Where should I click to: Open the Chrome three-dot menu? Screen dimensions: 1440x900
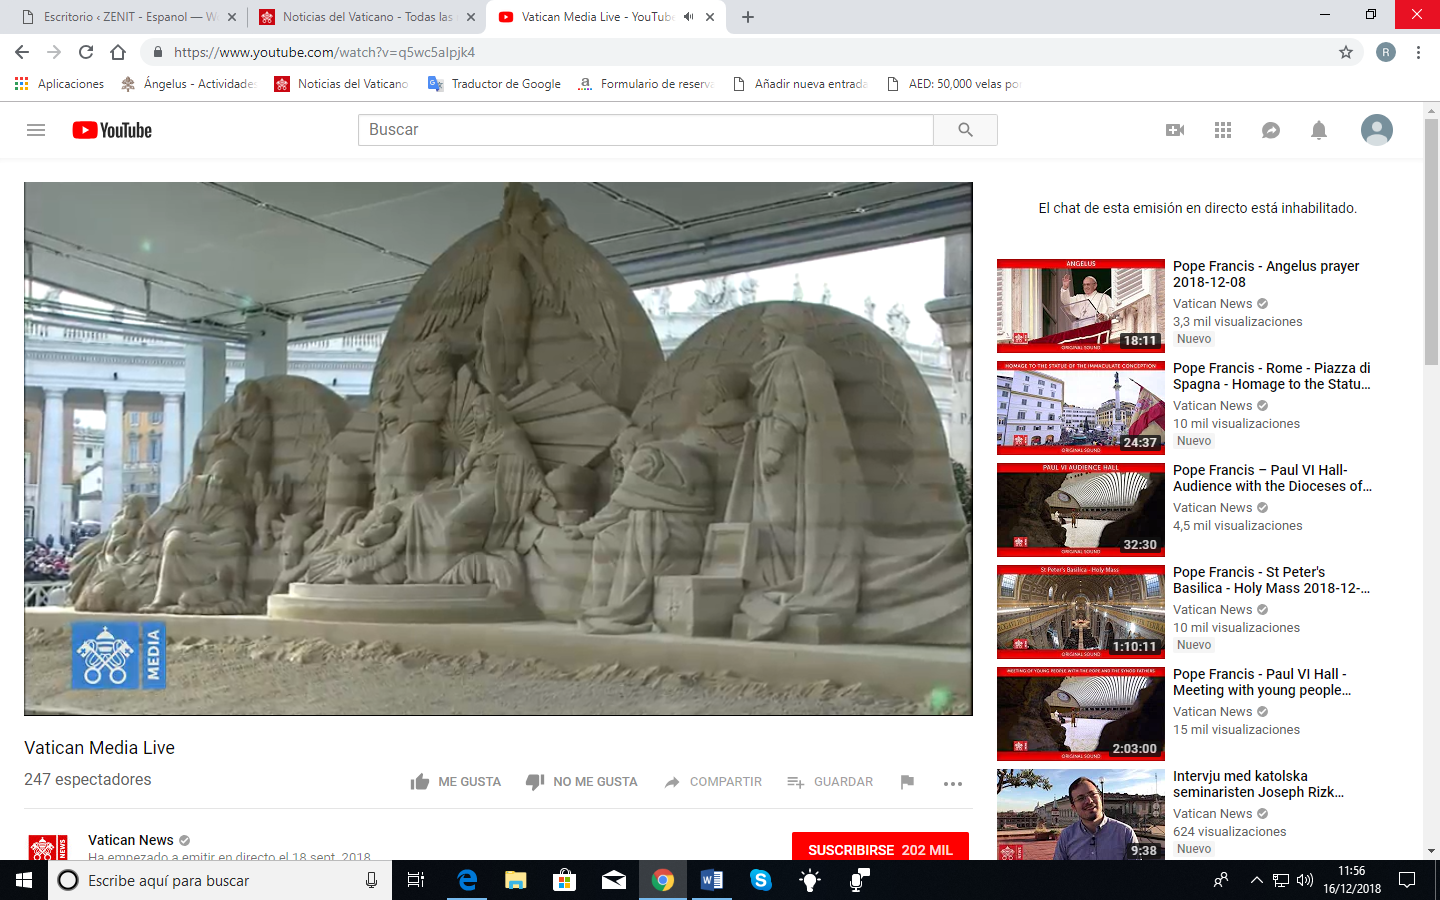coord(1418,52)
